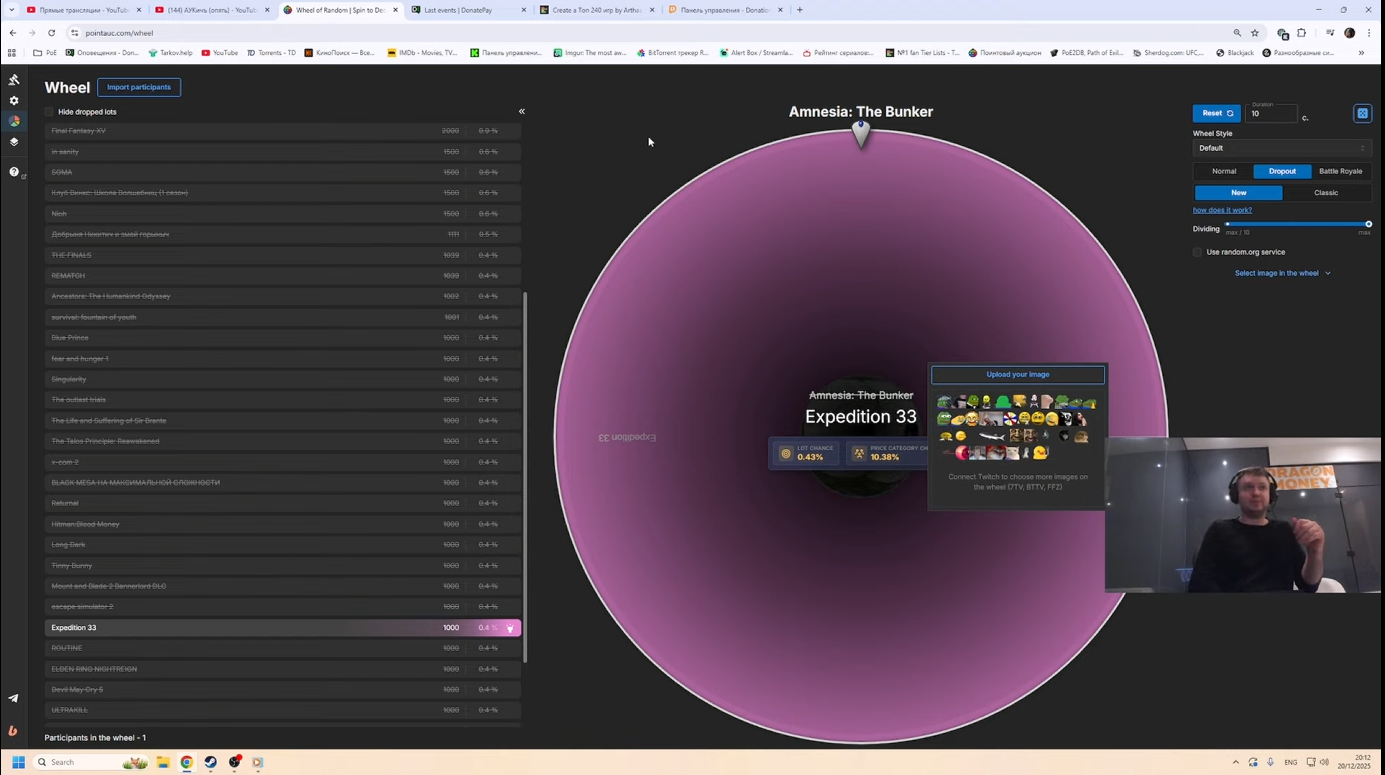Viewport: 1385px width, 775px height.
Task: Click the Dividing slider track
Action: coord(1297,224)
